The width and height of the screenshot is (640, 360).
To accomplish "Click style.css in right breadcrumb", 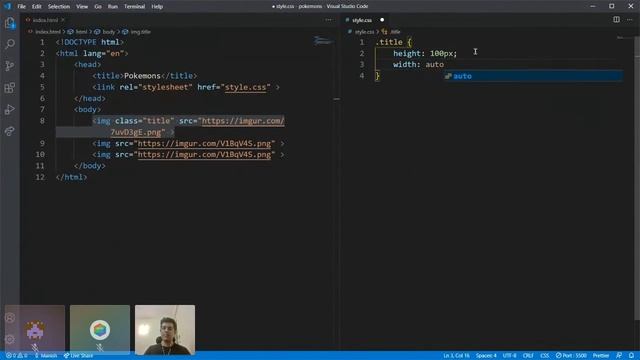I will point(363,32).
